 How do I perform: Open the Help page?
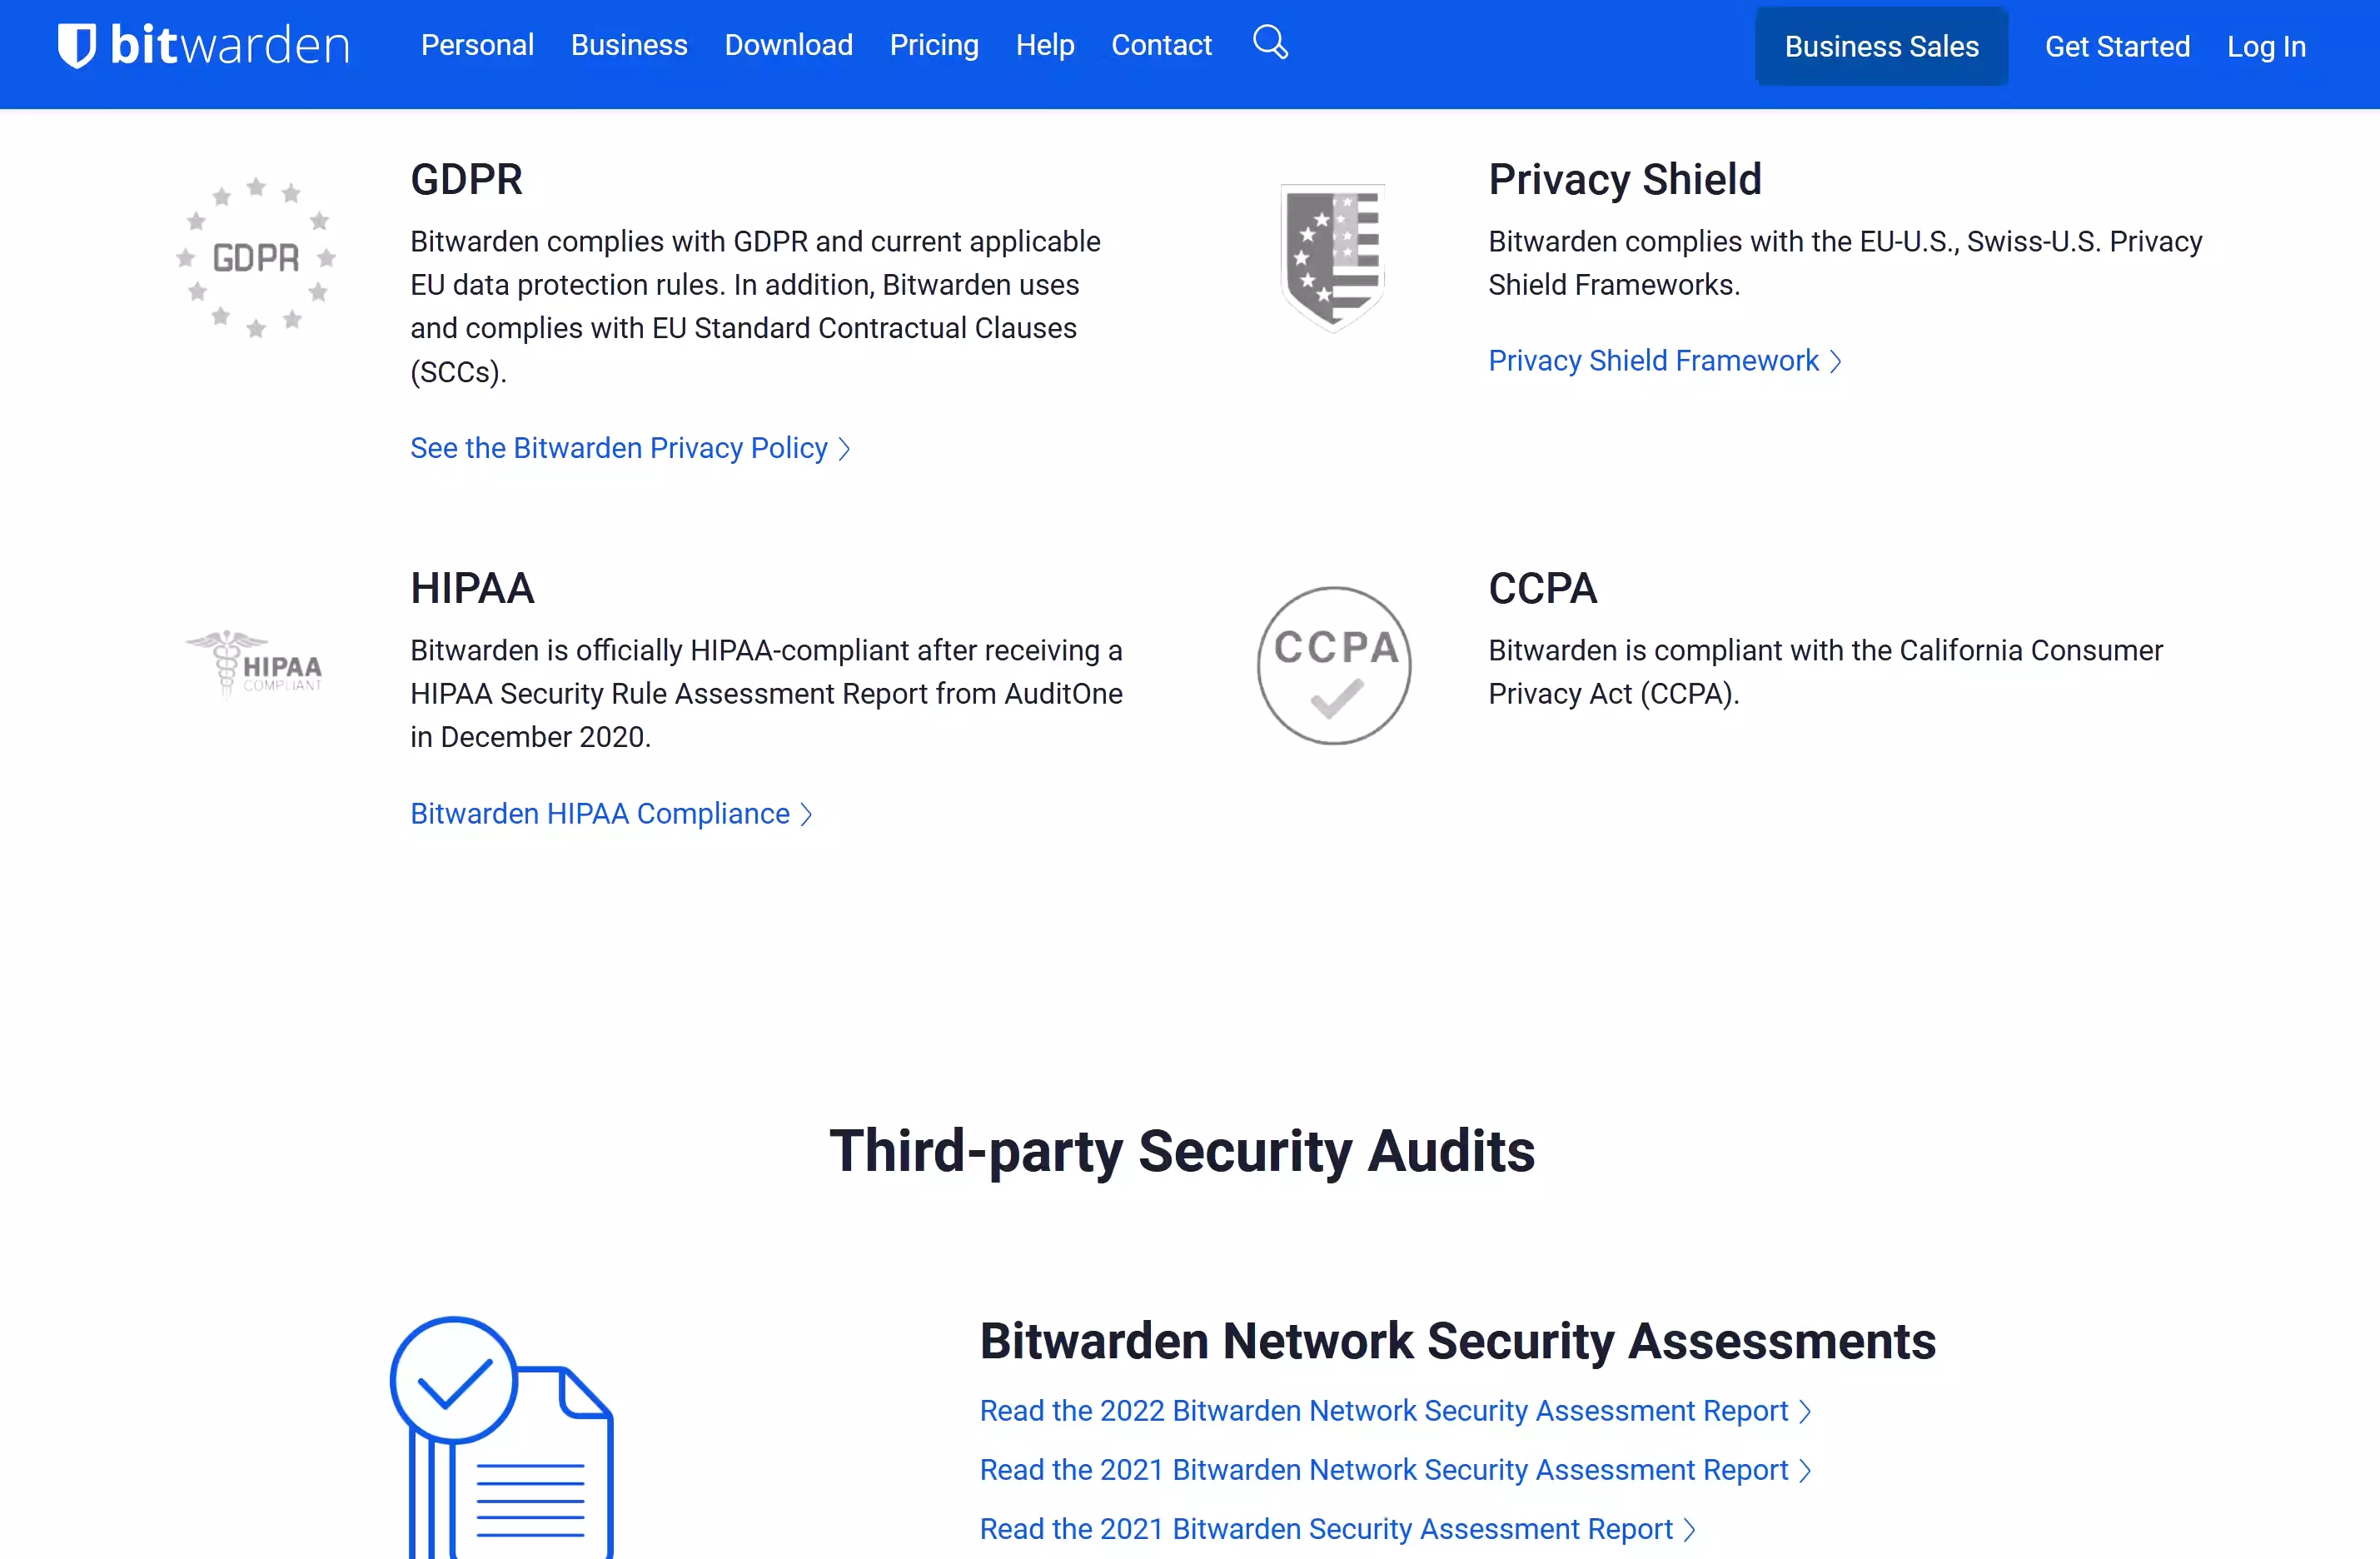(1044, 45)
